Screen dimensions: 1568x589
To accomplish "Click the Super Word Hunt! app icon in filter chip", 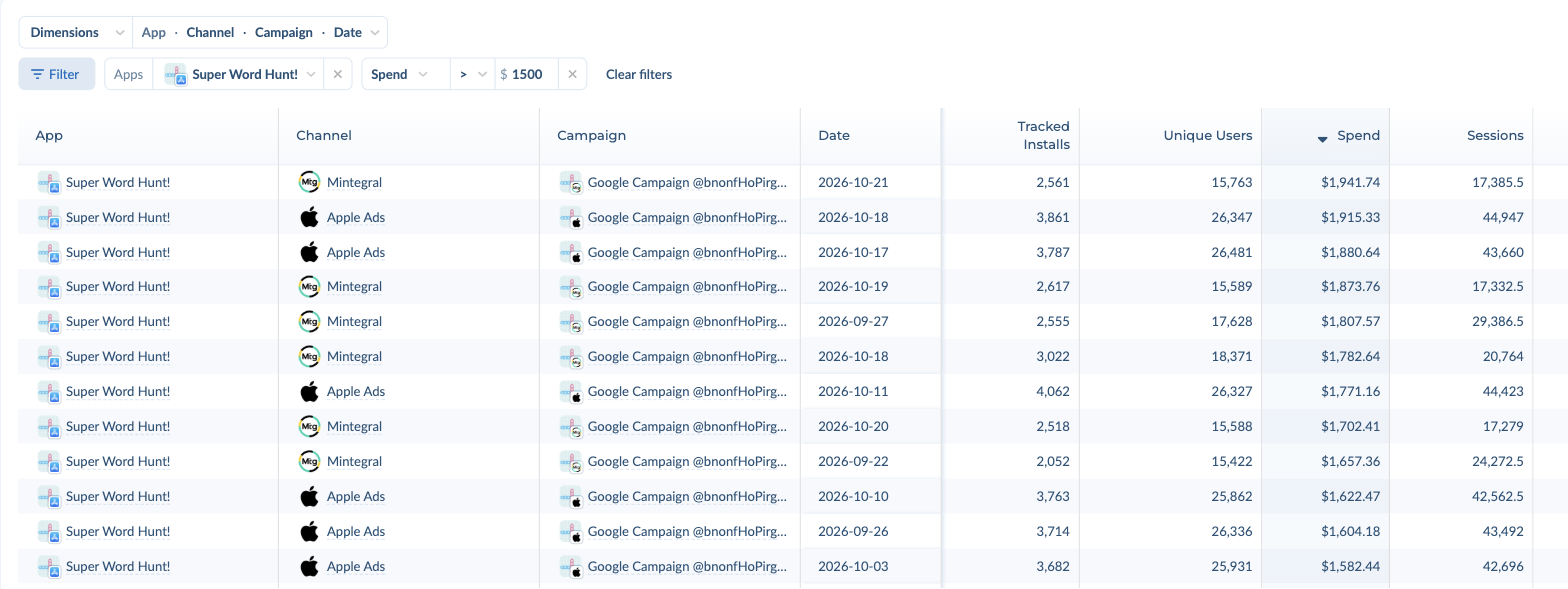I will pyautogui.click(x=175, y=74).
